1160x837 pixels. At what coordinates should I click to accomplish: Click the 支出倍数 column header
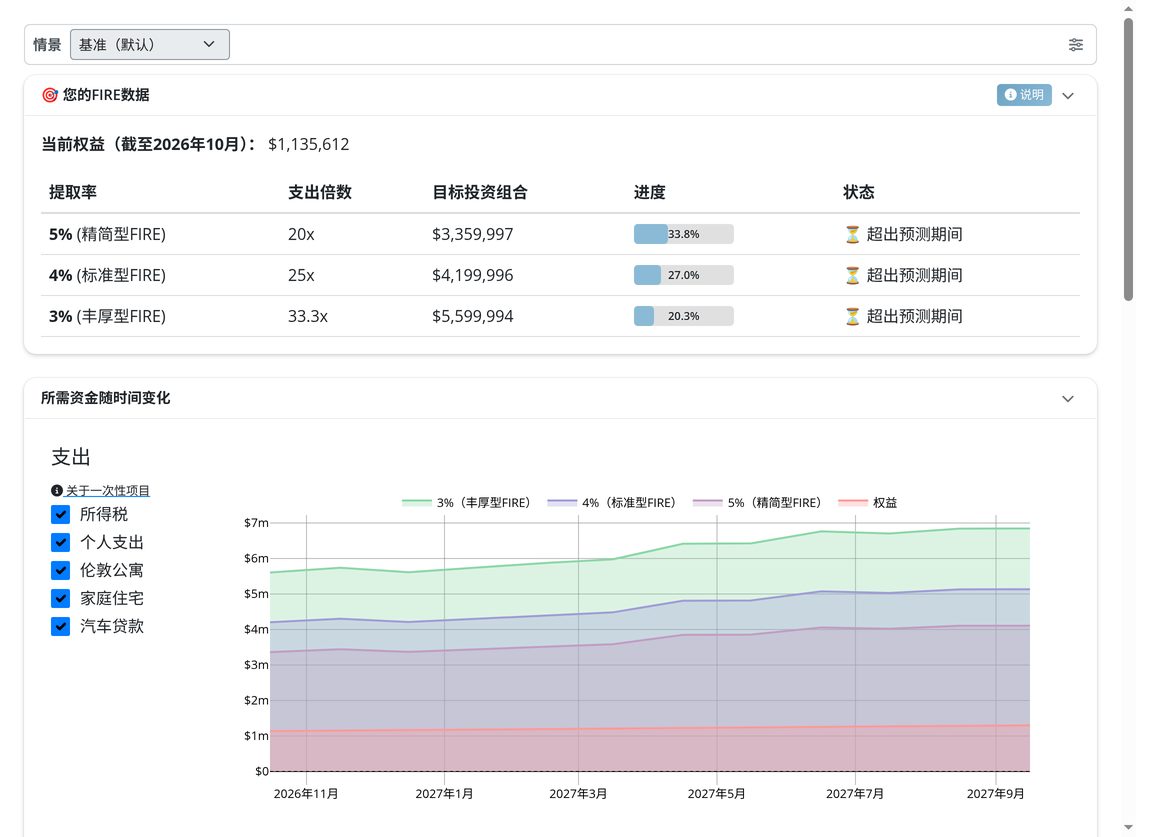[x=320, y=192]
